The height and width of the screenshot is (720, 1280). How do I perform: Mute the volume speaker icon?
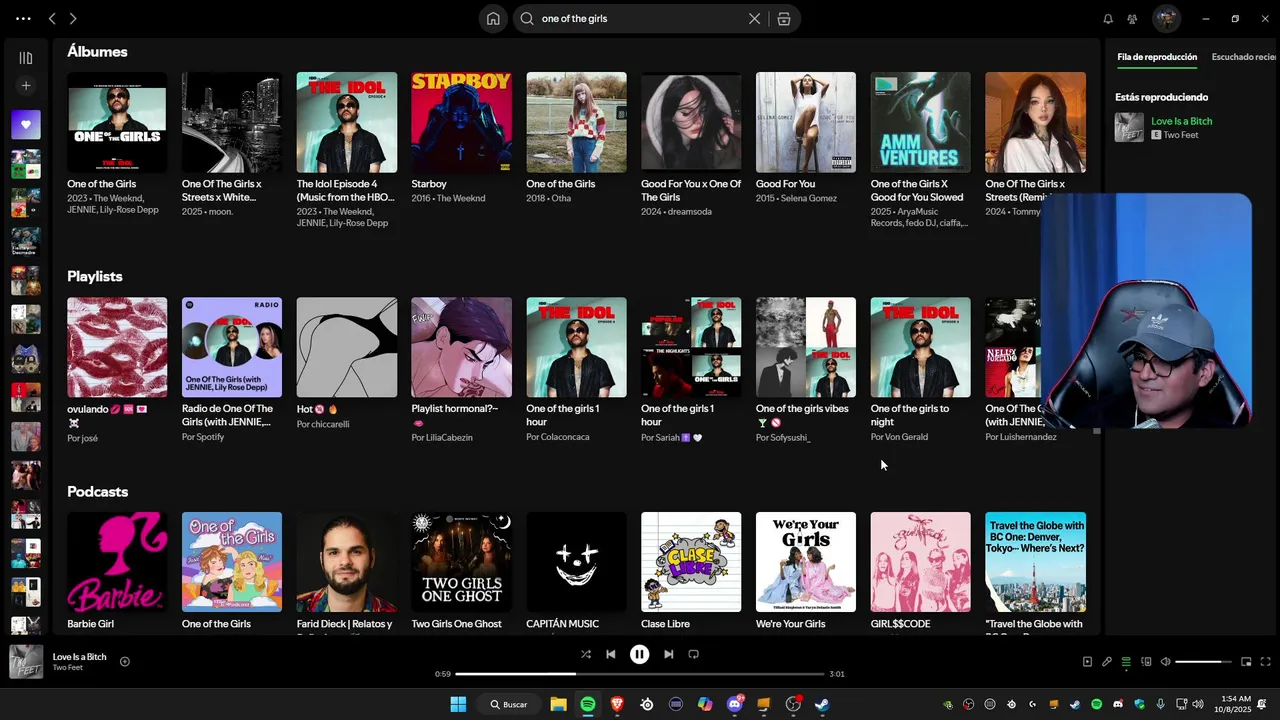(x=1165, y=661)
